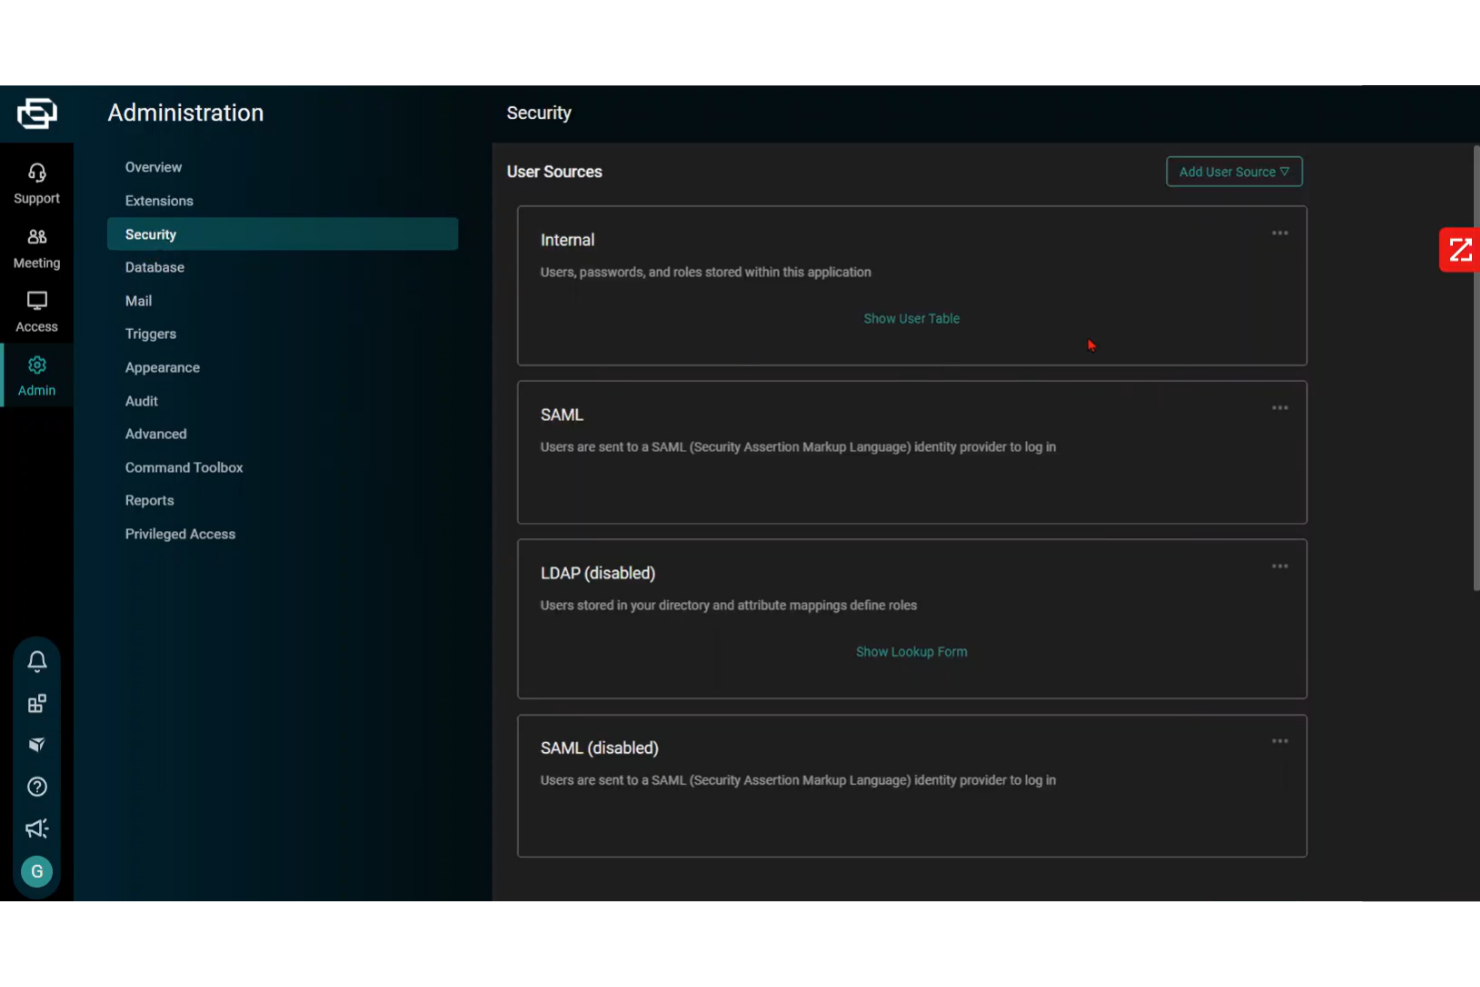Open the LDAP (disabled) options menu
Viewport: 1480px width, 987px height.
[x=1280, y=565]
